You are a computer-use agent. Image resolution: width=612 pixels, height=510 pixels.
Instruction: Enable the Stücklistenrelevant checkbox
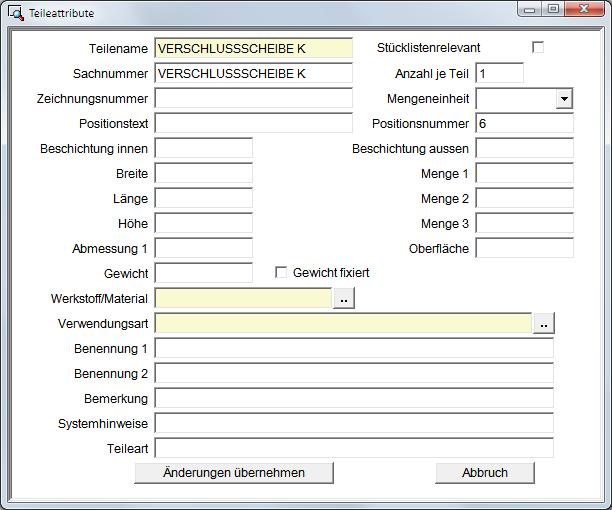(538, 47)
